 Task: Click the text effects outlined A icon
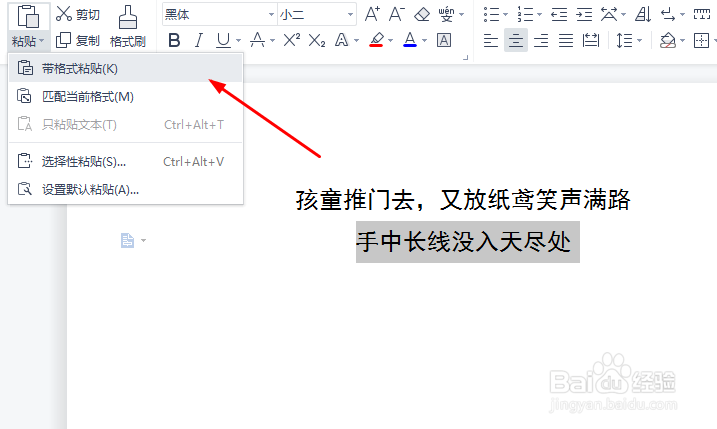(x=342, y=41)
